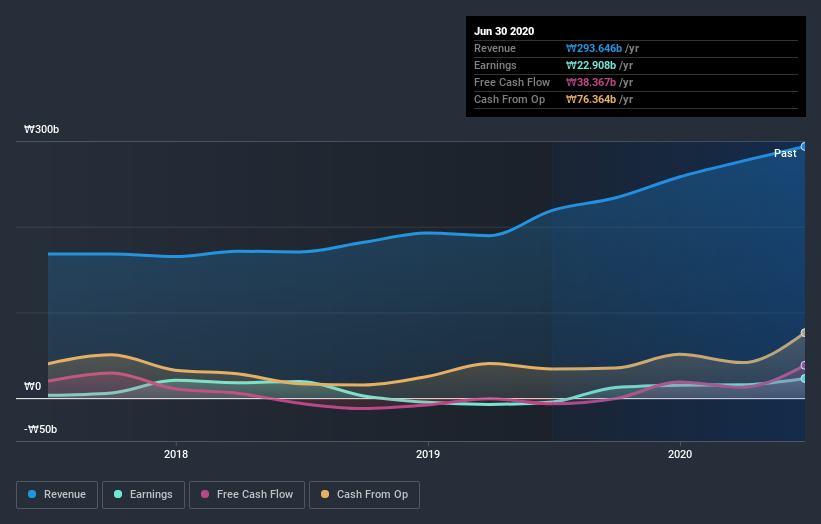Toggle the Cash From Op legend button
Viewport: 821px width, 524px height.
click(x=364, y=495)
